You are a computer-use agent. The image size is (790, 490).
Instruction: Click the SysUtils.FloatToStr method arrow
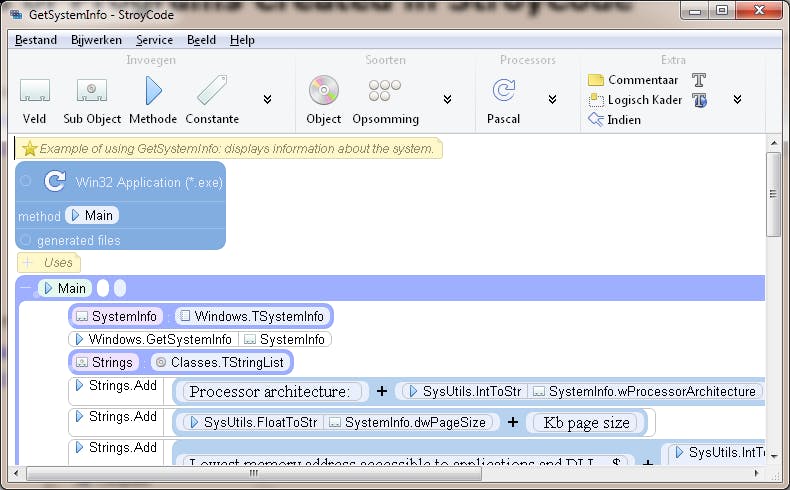[x=194, y=422]
